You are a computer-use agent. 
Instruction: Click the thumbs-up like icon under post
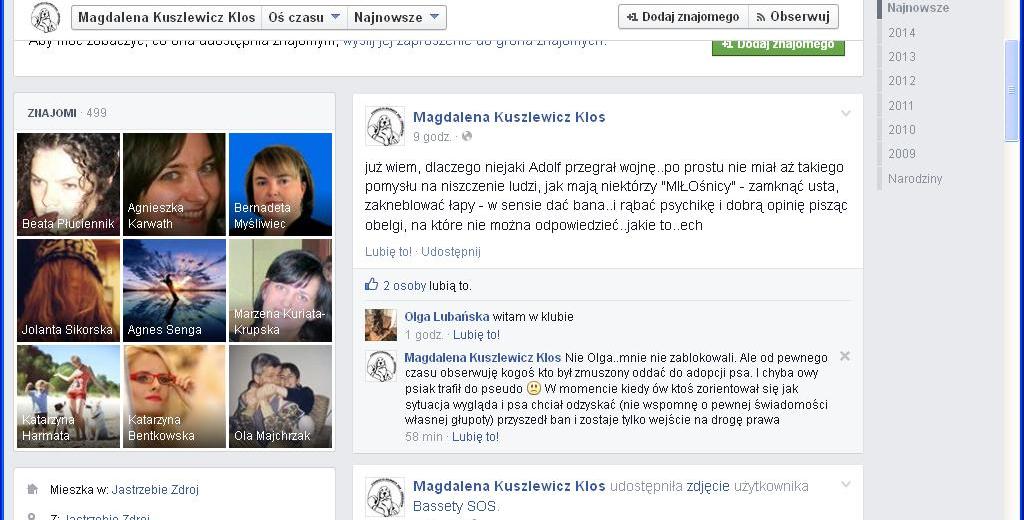[x=372, y=284]
